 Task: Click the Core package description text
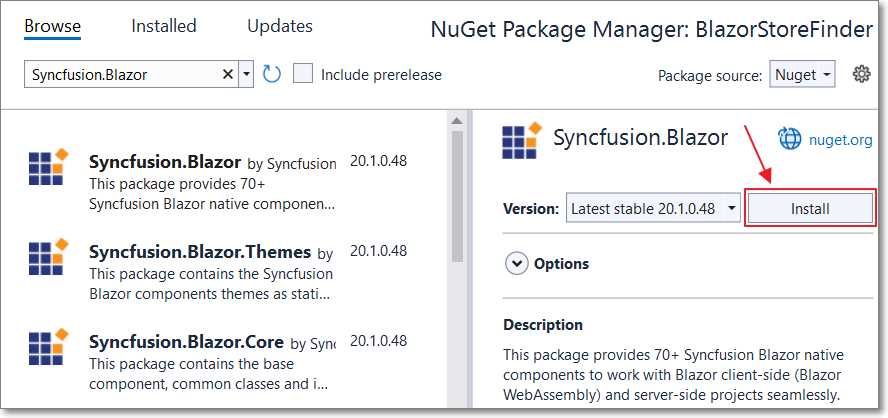(208, 374)
